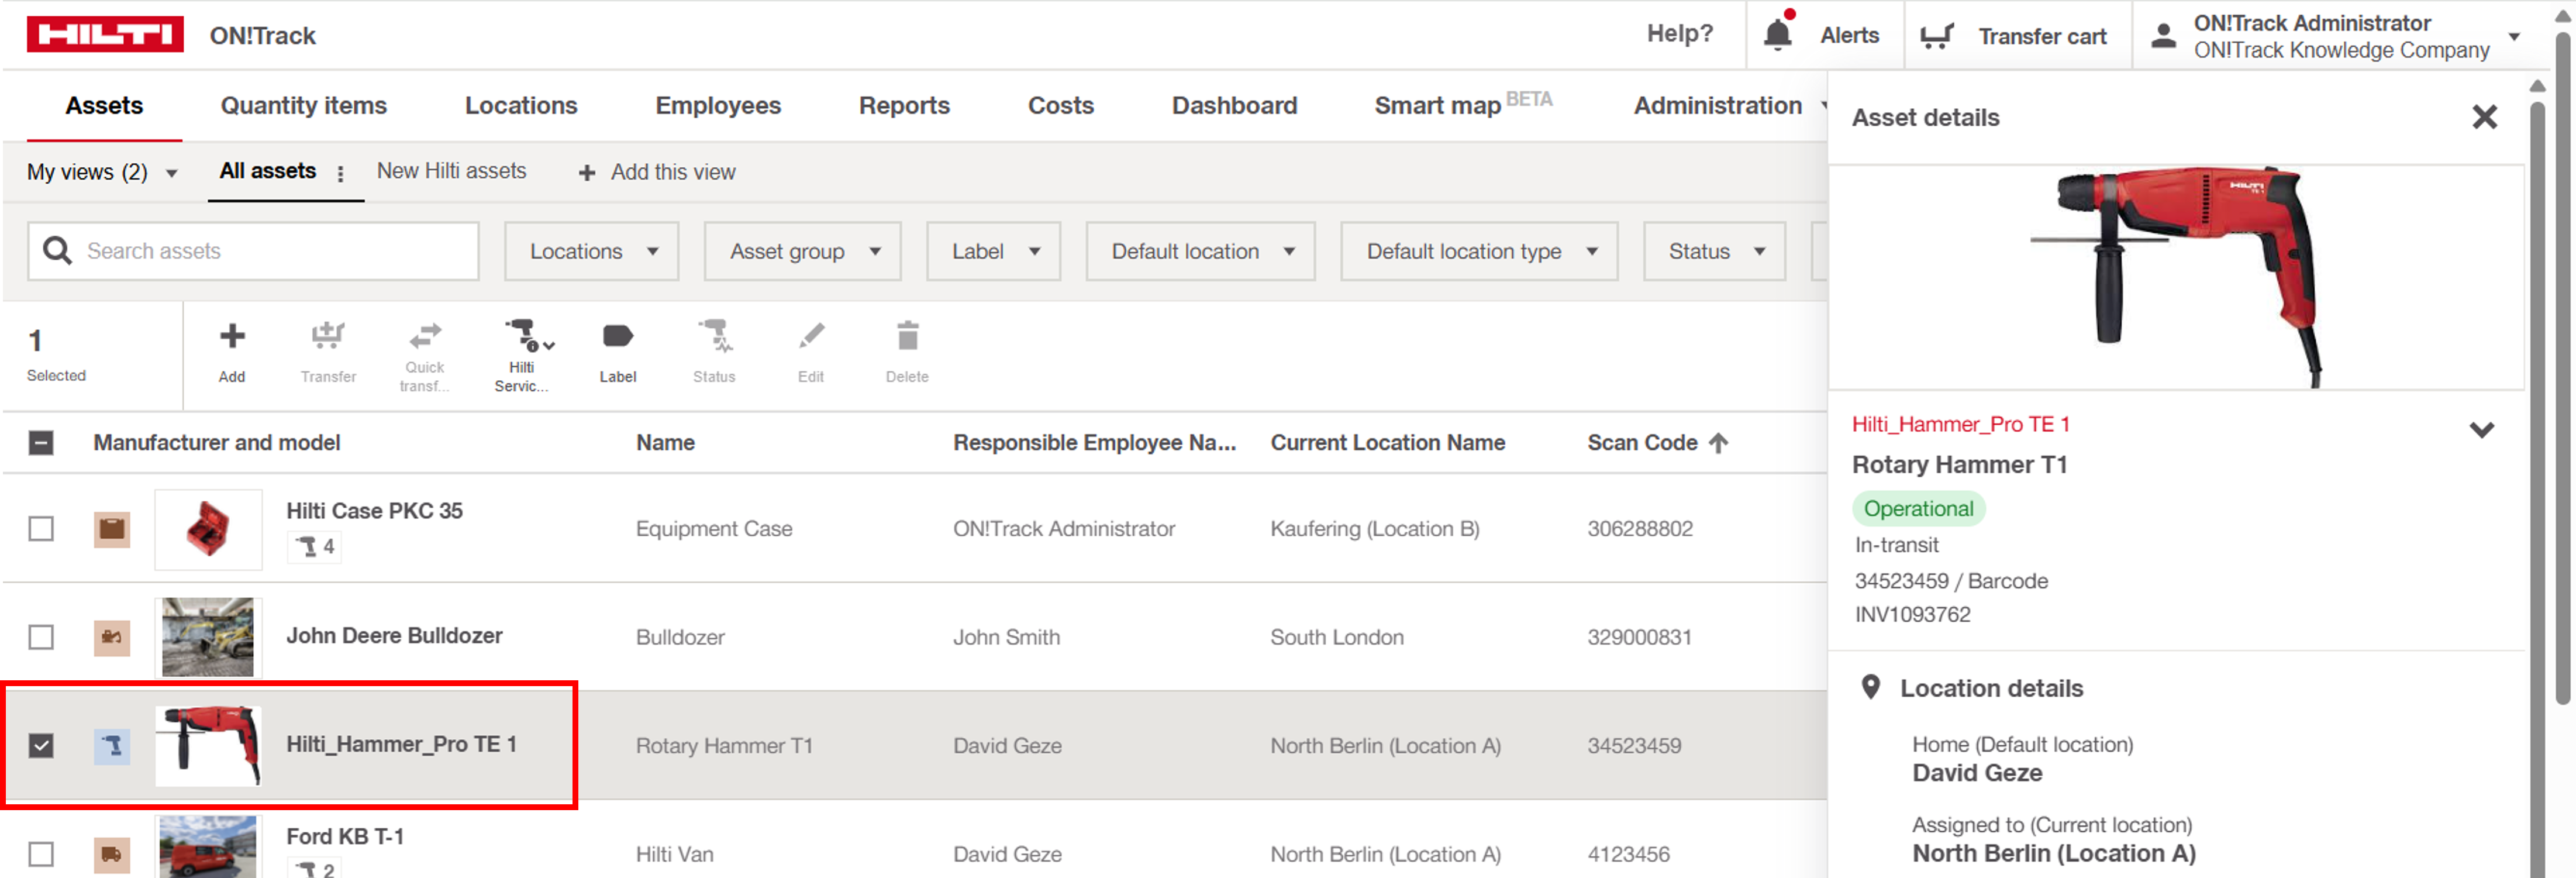
Task: Click the Hilti_Hammer_Pro TE 1 asset type icon
Action: [112, 746]
